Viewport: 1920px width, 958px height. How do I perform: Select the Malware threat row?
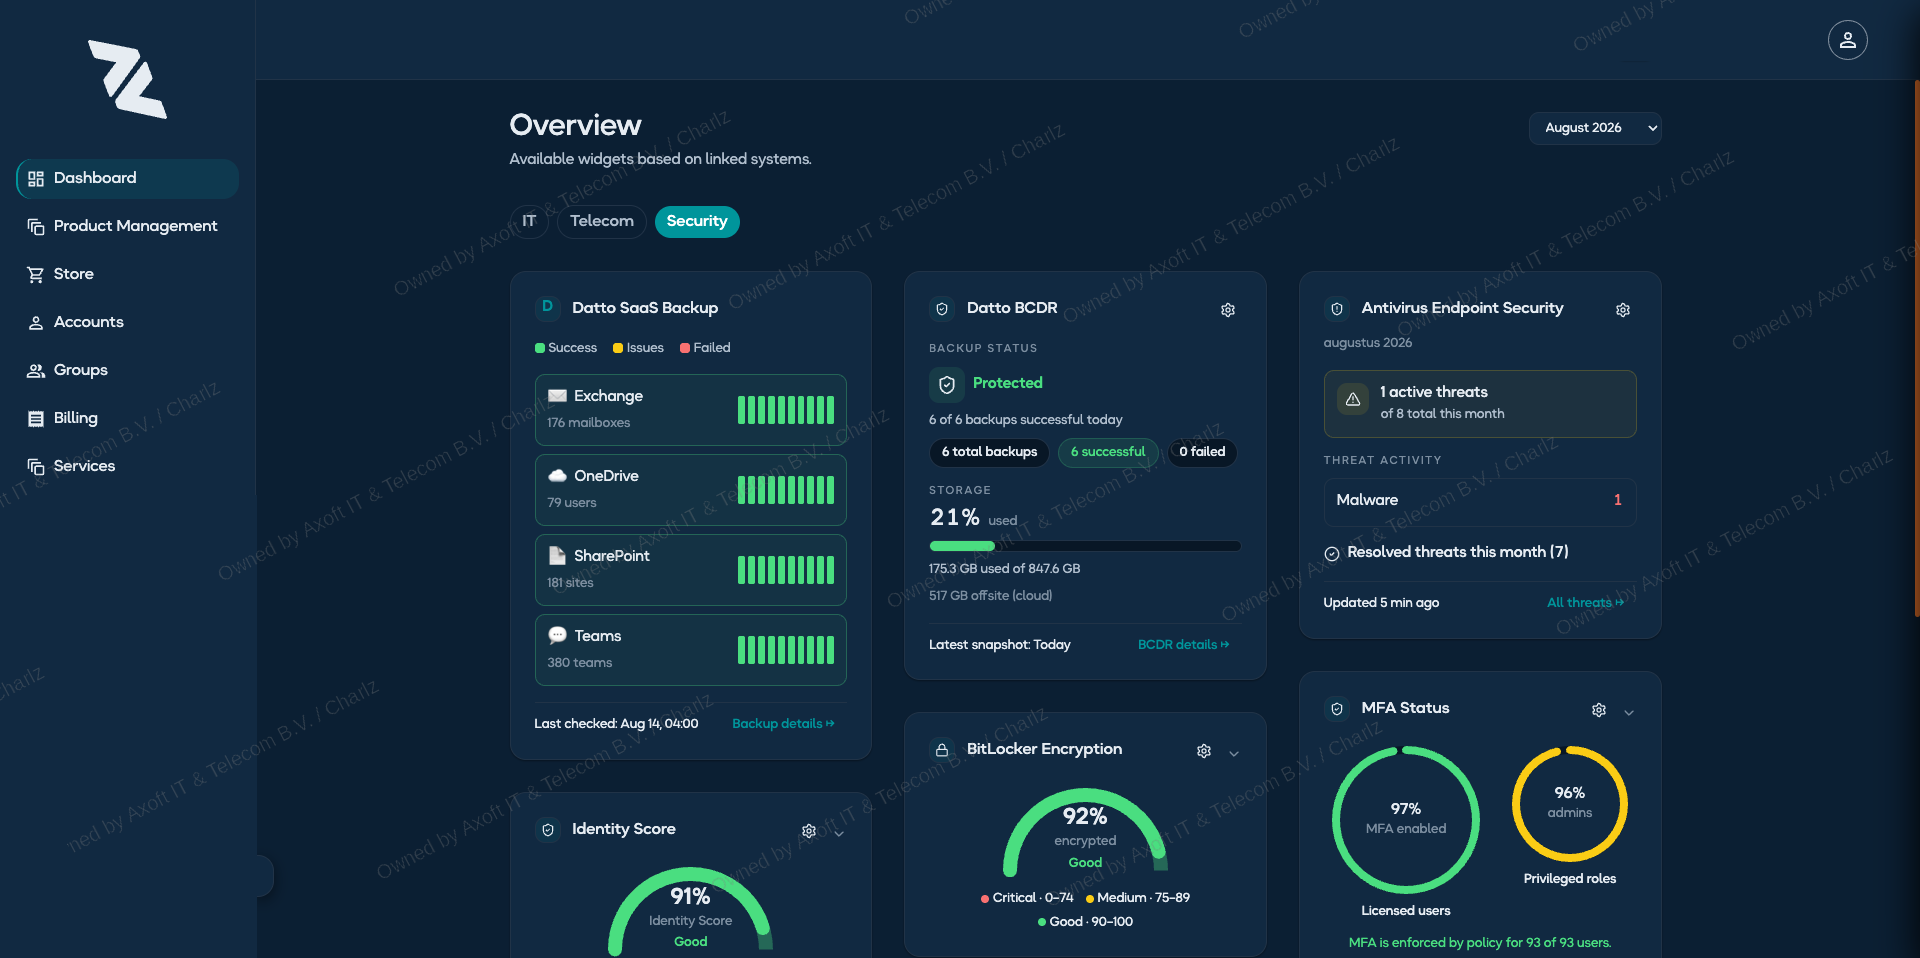[1480, 501]
